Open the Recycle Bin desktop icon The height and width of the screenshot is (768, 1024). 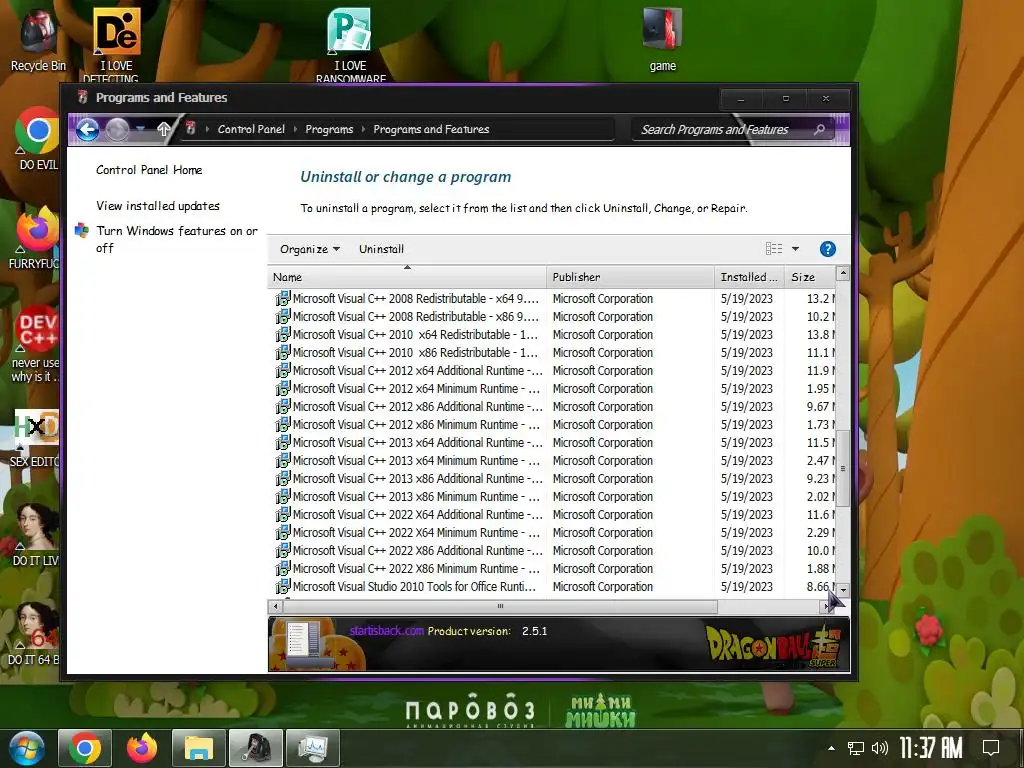tap(38, 40)
